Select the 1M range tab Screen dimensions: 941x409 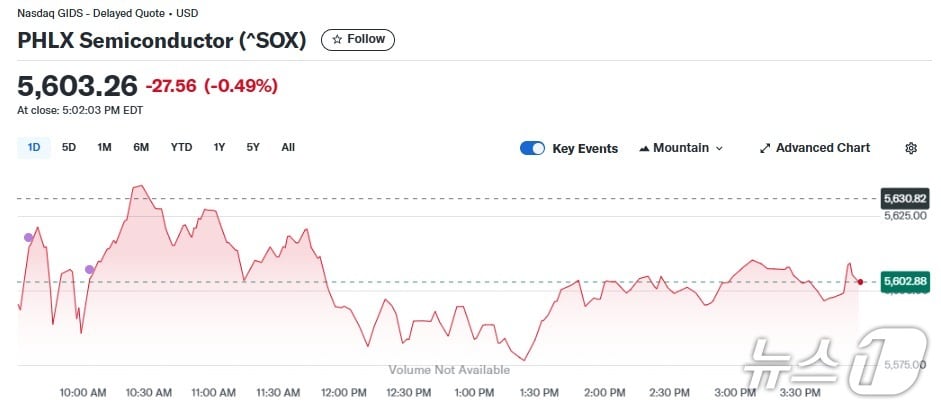pyautogui.click(x=104, y=147)
